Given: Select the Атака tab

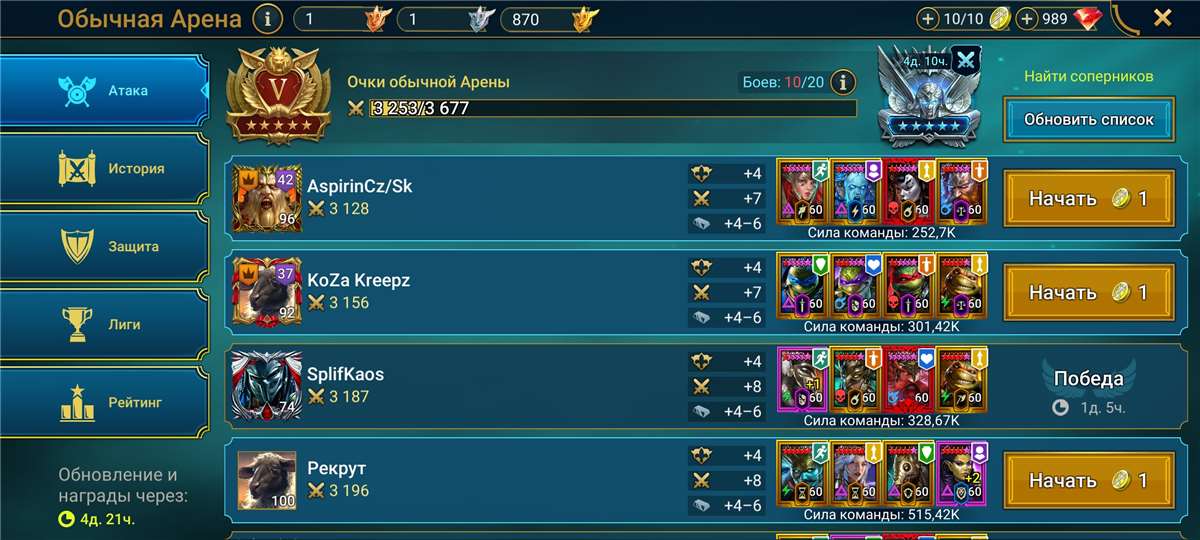Looking at the screenshot, I should (104, 91).
